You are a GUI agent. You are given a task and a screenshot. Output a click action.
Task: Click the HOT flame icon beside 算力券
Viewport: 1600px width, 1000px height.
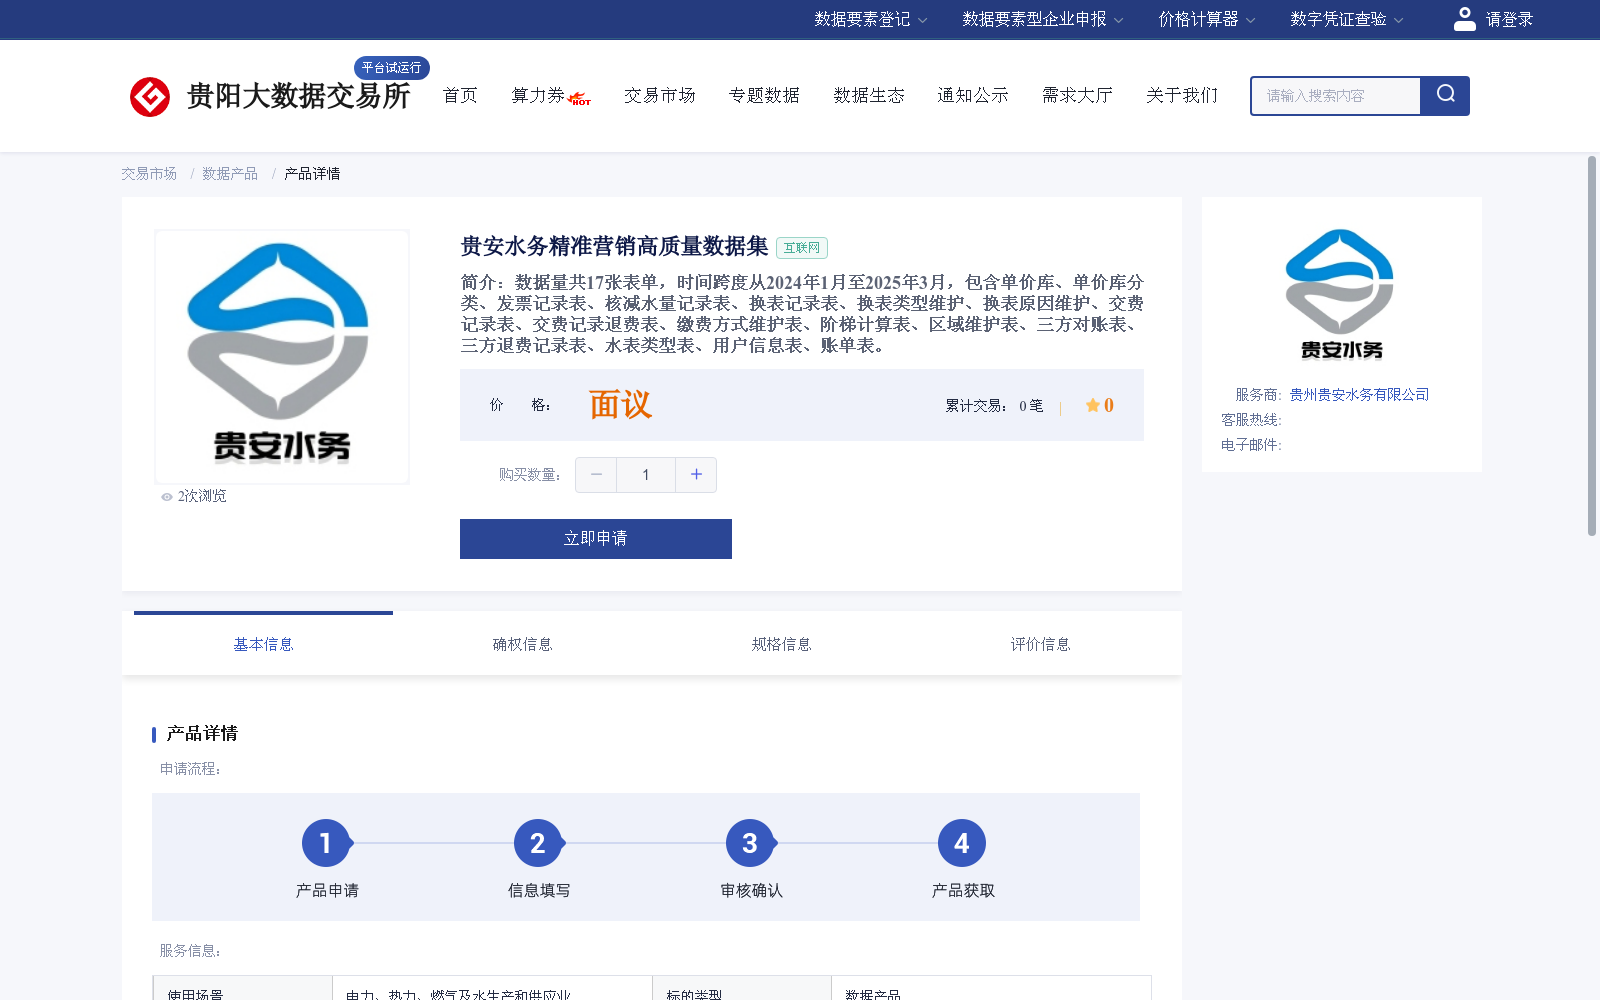(x=579, y=98)
